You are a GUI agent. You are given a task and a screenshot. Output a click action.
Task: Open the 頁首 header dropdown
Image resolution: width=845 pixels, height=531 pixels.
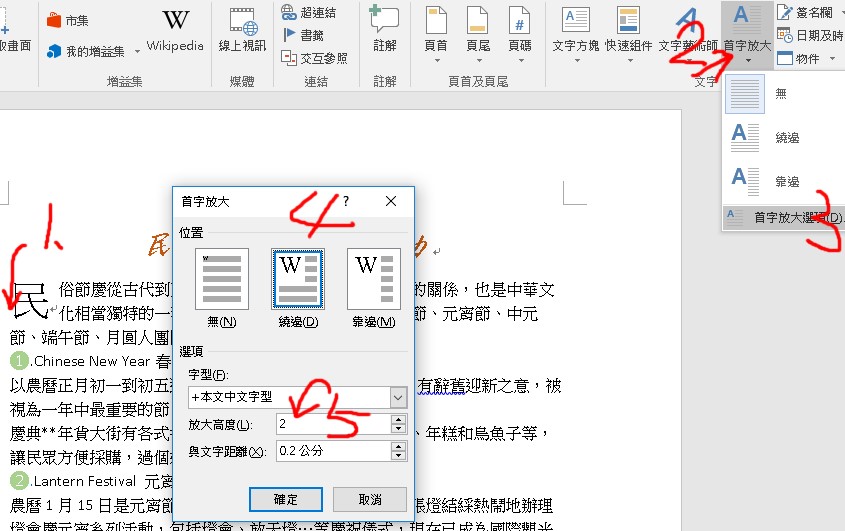(436, 59)
